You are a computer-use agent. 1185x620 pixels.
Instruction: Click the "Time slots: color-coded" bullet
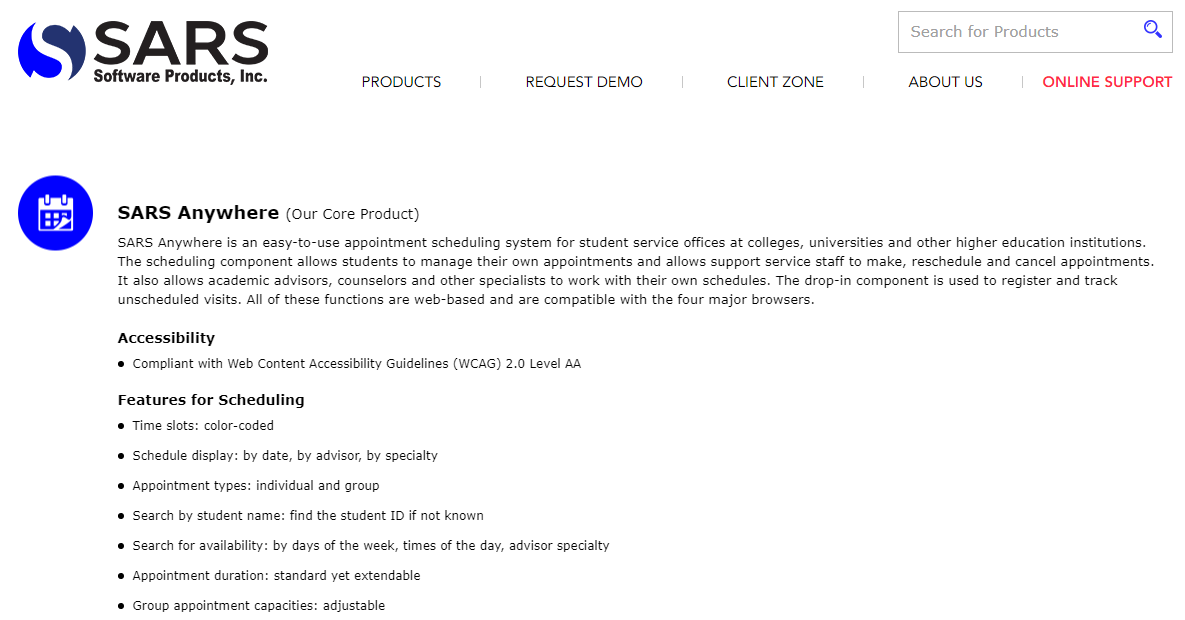(x=203, y=426)
